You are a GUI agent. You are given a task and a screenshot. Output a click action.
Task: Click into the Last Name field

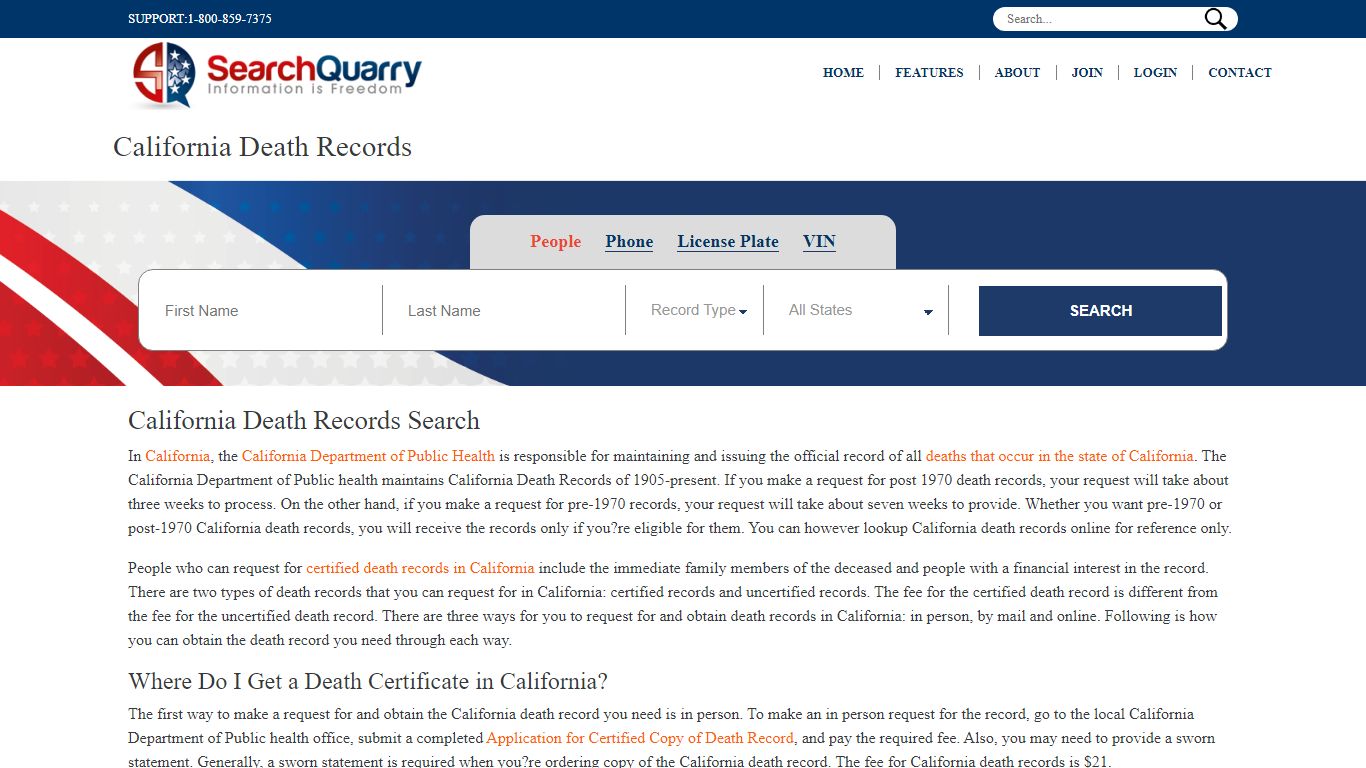click(x=505, y=311)
